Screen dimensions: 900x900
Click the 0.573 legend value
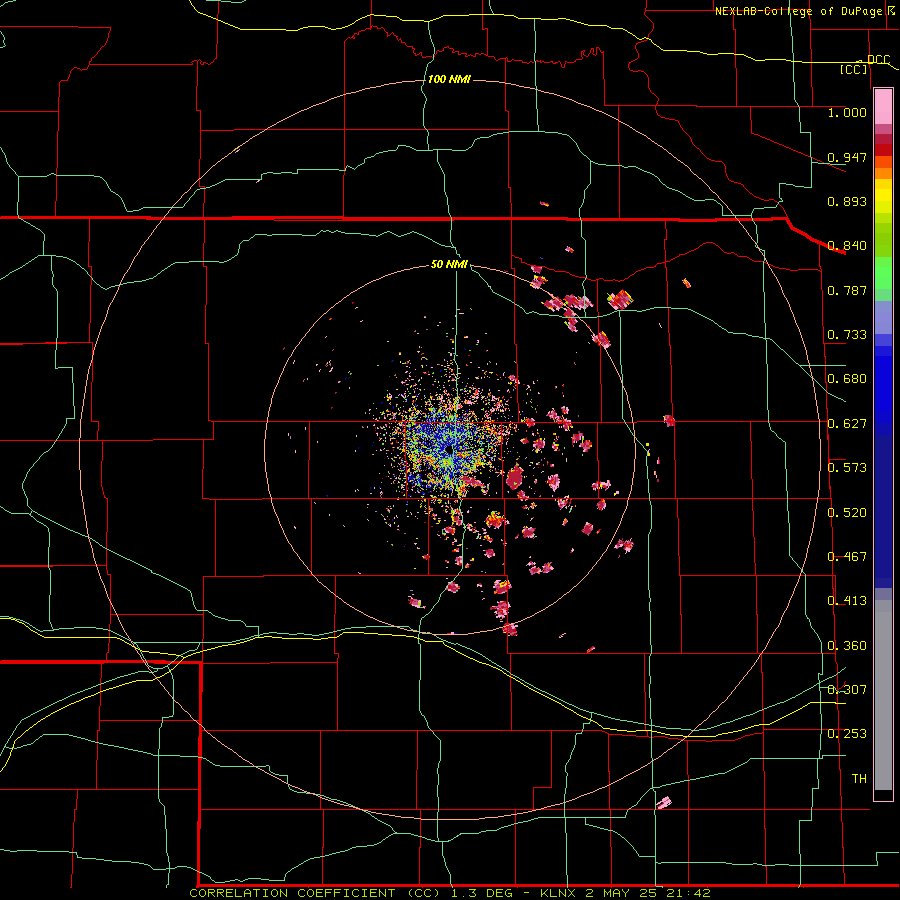click(847, 468)
